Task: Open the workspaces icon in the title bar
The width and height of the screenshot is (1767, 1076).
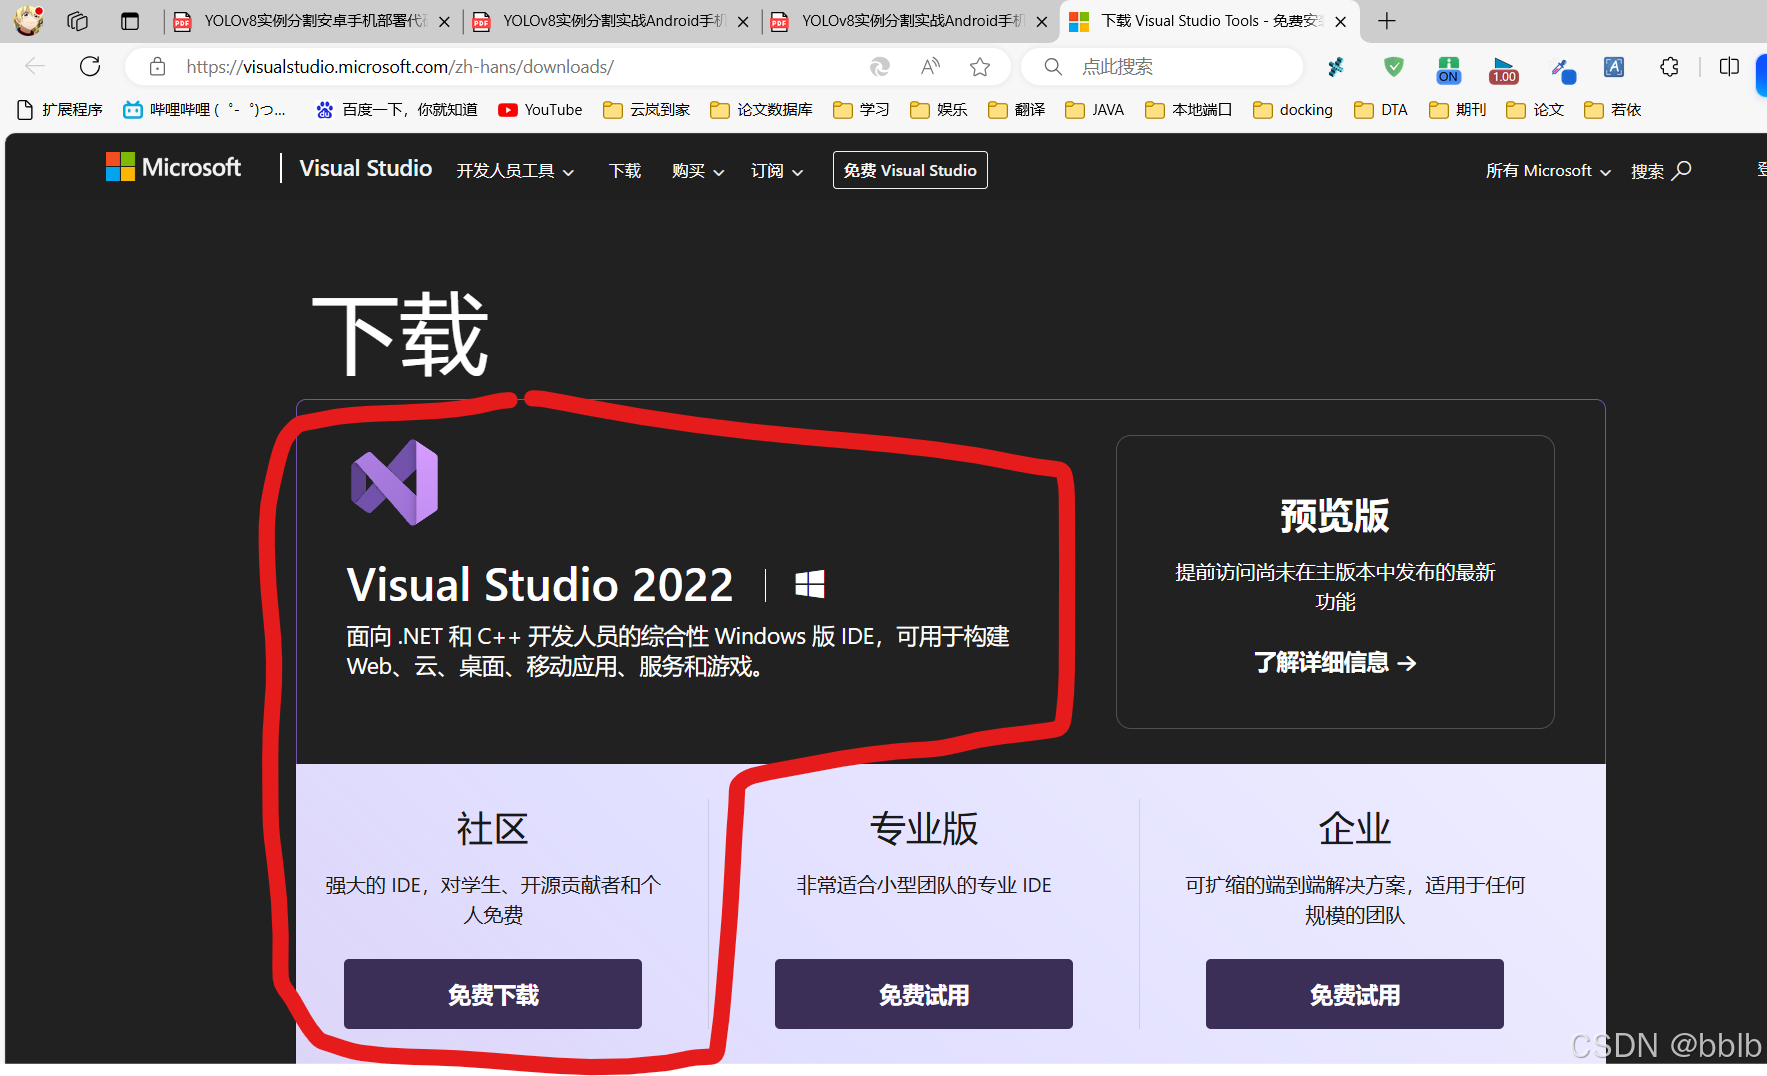Action: click(78, 21)
